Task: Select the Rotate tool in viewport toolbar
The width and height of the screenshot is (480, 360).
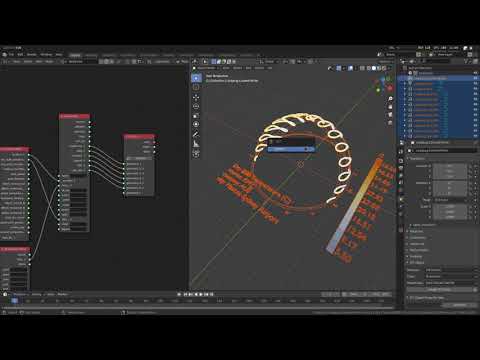Action: [196, 106]
